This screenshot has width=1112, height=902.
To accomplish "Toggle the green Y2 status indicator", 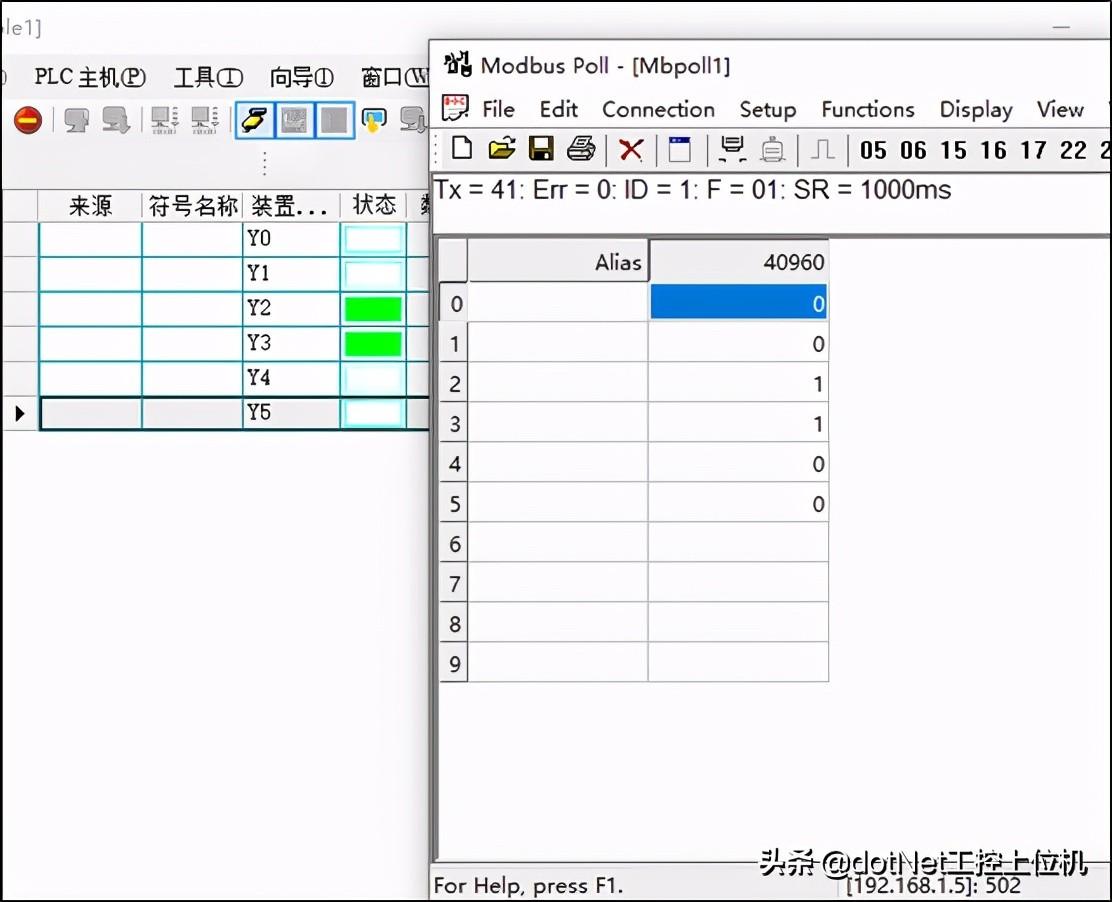I will pyautogui.click(x=373, y=309).
